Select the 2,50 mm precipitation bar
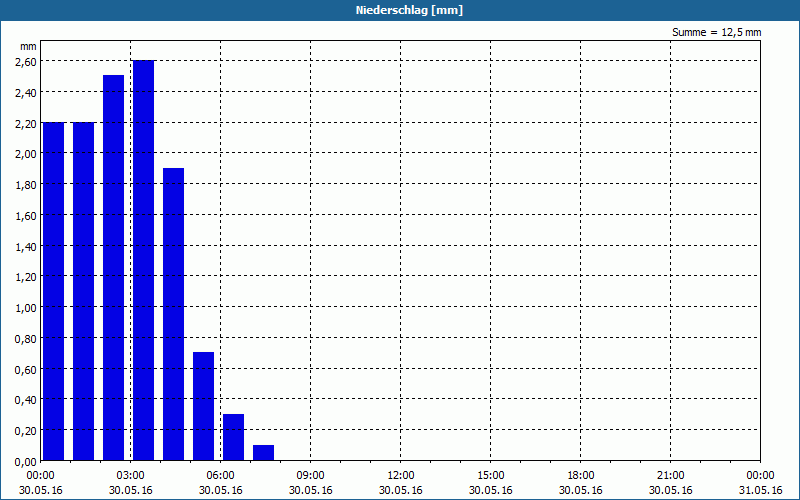800x500 pixels. click(113, 268)
